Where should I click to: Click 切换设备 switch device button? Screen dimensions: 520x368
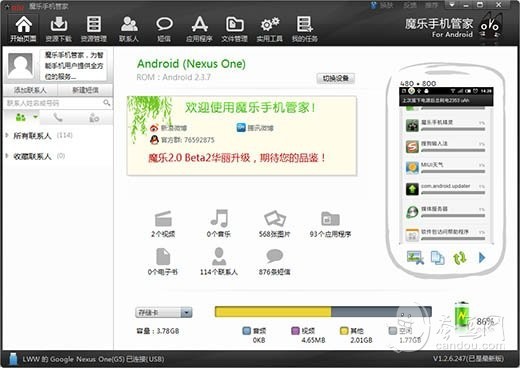tap(336, 78)
